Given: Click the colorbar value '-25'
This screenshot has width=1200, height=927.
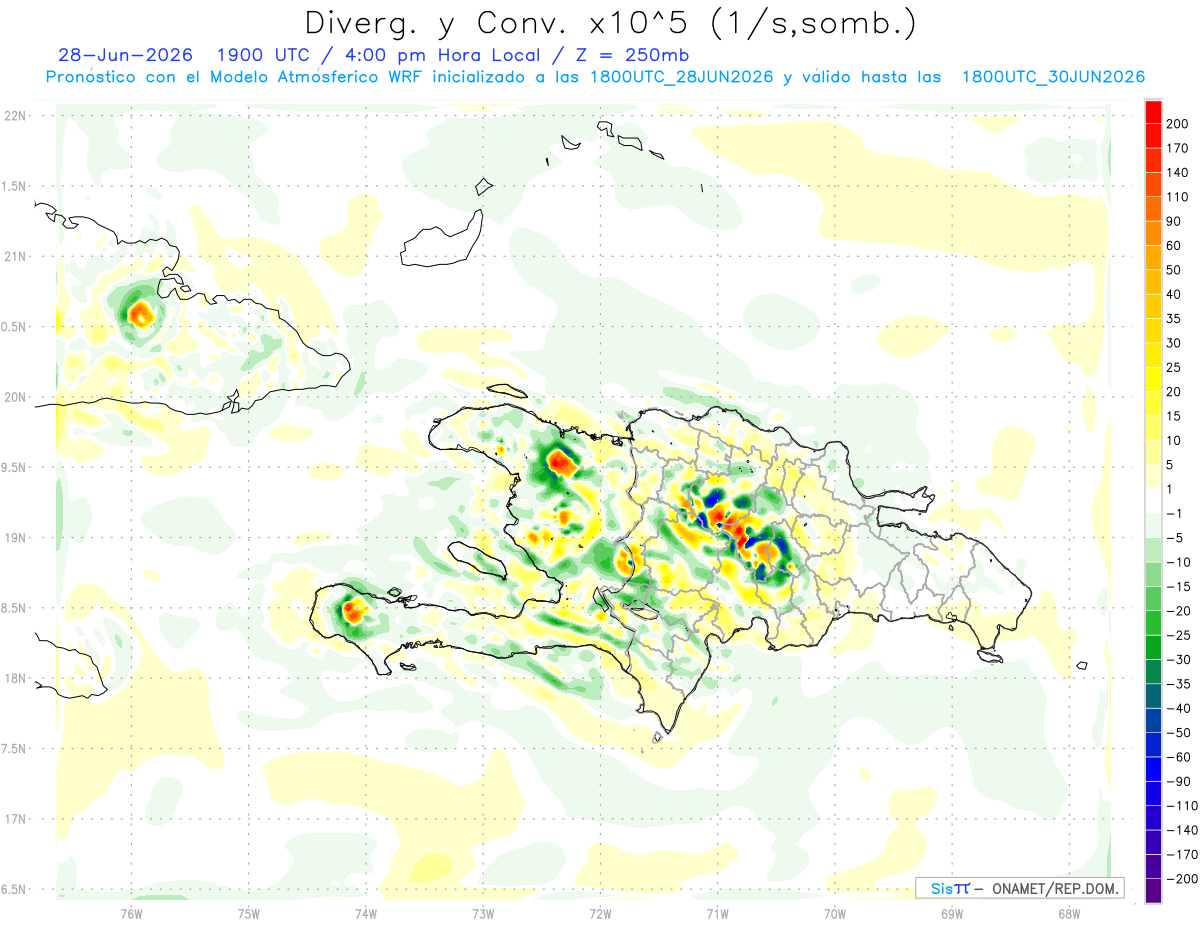Looking at the screenshot, I should (1178, 635).
